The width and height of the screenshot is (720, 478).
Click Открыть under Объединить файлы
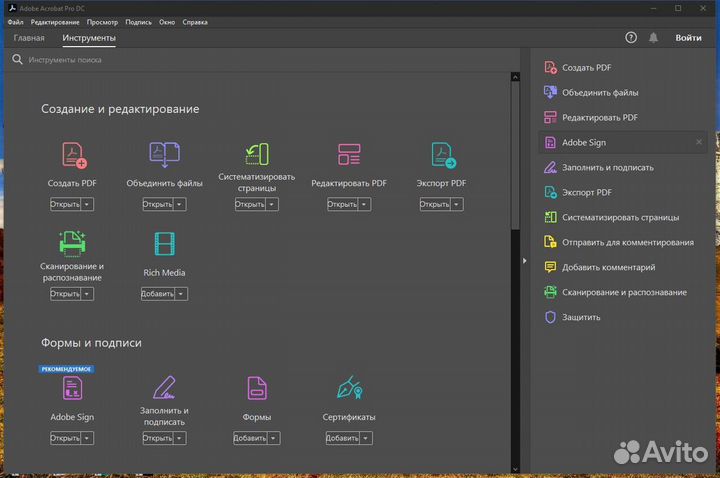158,204
